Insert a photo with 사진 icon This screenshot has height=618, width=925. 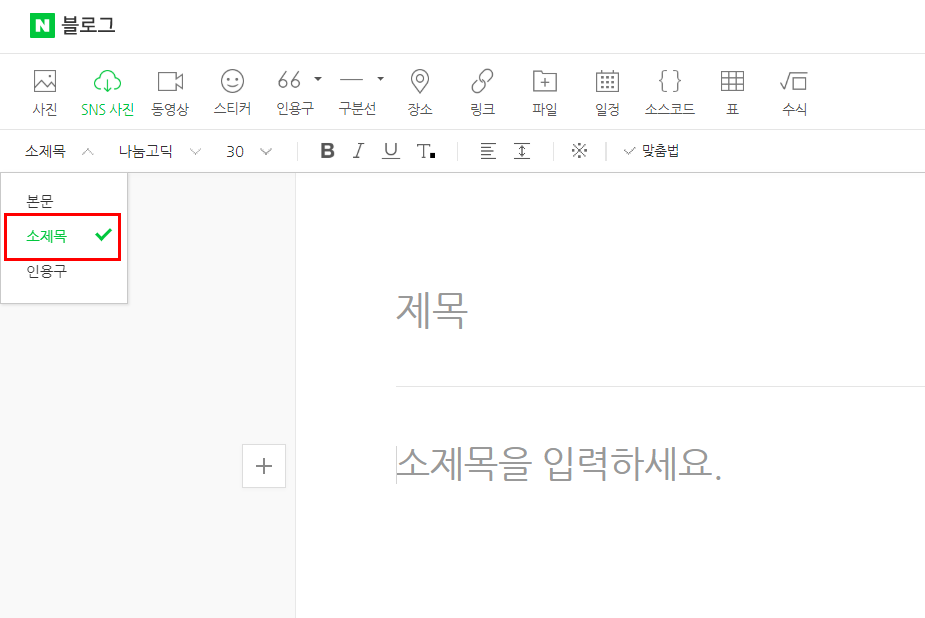pyautogui.click(x=45, y=93)
